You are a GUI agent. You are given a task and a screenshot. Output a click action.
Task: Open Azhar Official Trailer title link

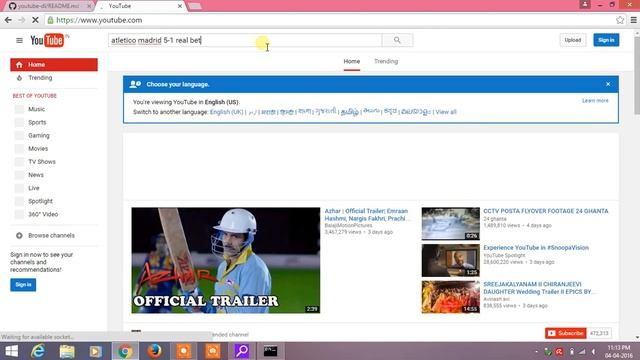pyautogui.click(x=367, y=215)
